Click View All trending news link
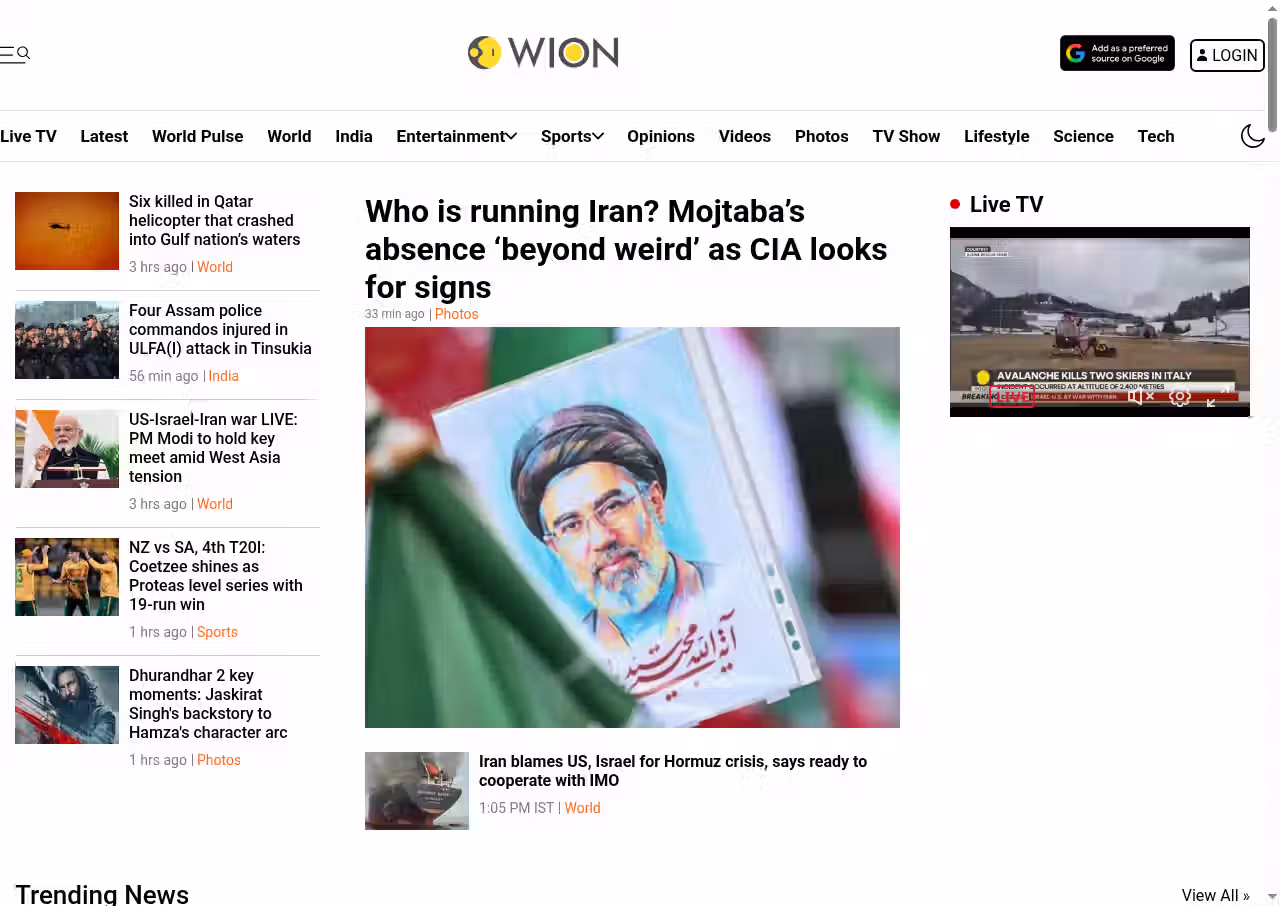Screen dimensions: 1280x906 [1215, 895]
